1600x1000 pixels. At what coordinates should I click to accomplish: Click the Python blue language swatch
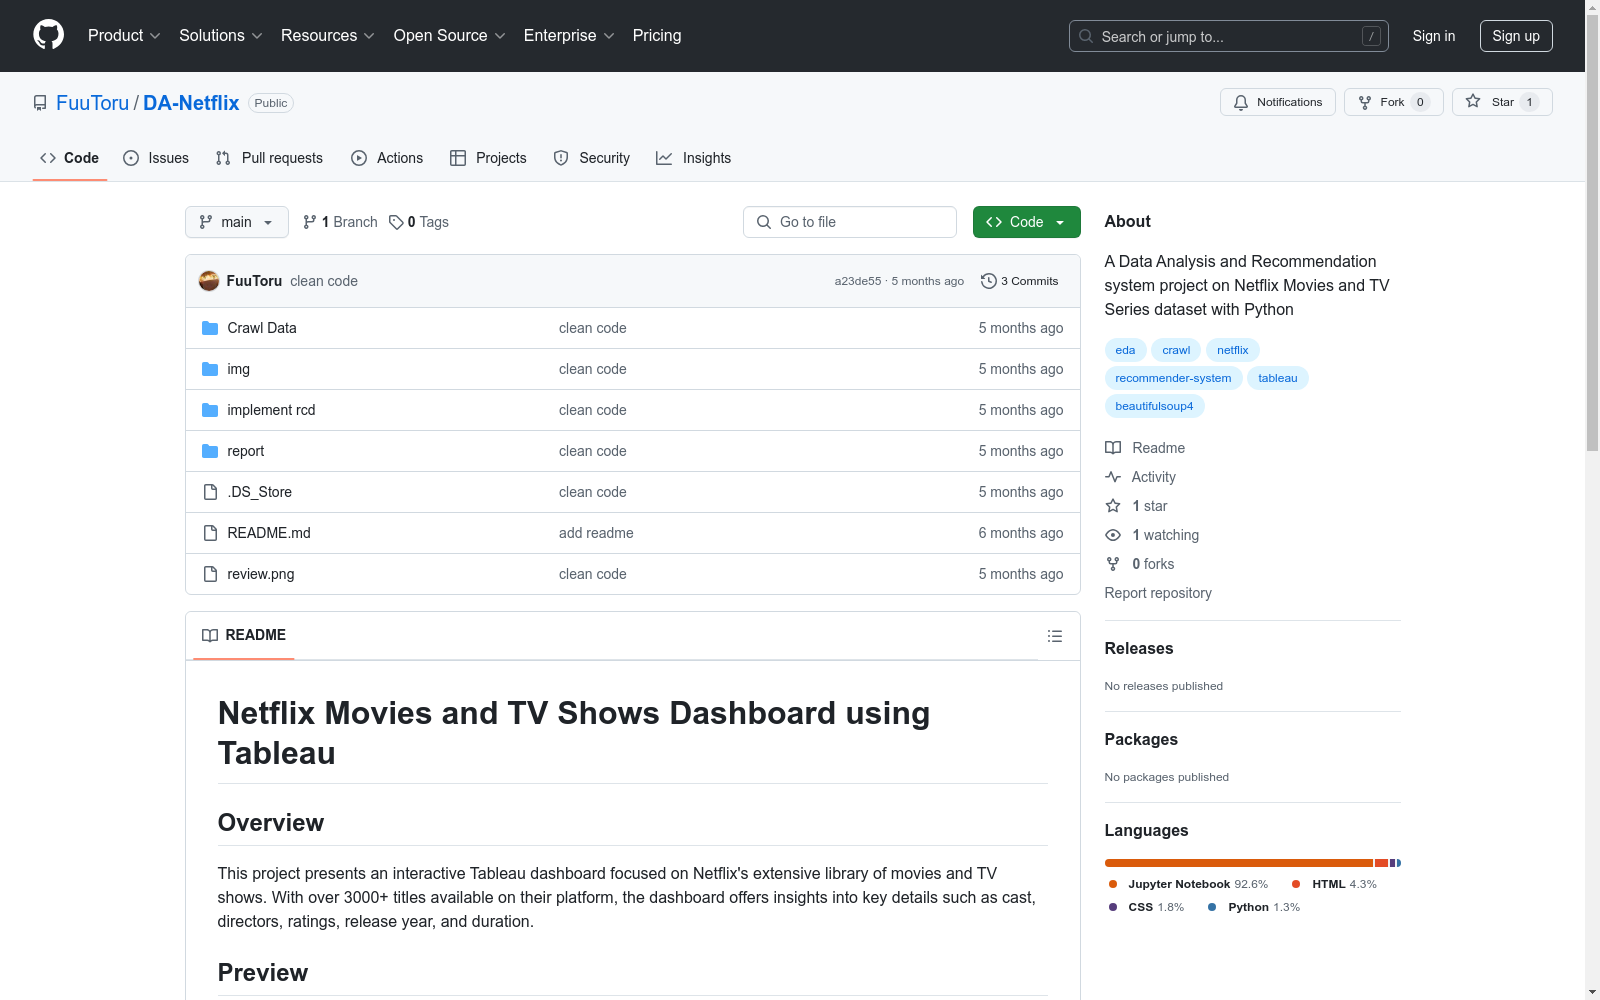[x=1212, y=907]
